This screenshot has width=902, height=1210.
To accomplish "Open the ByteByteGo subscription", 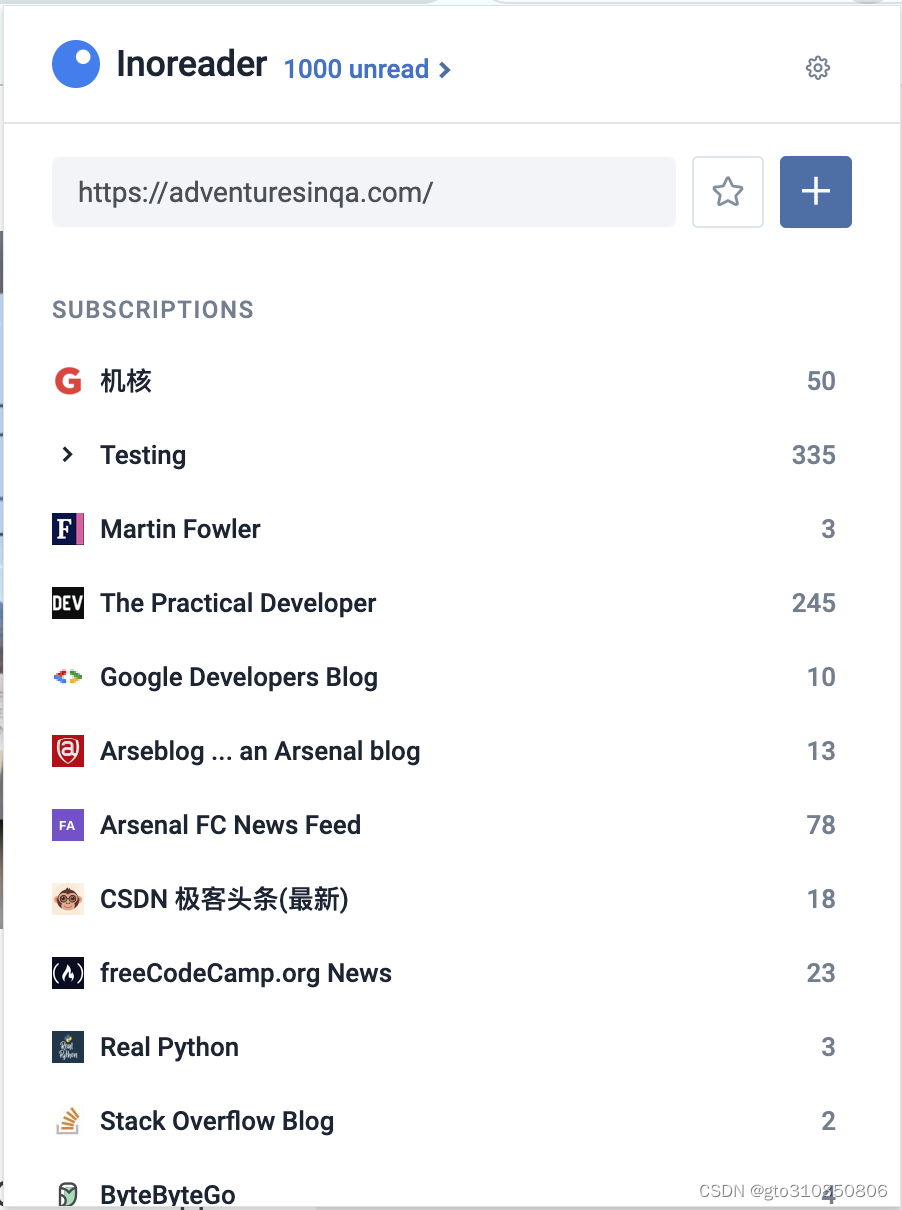I will click(168, 1194).
